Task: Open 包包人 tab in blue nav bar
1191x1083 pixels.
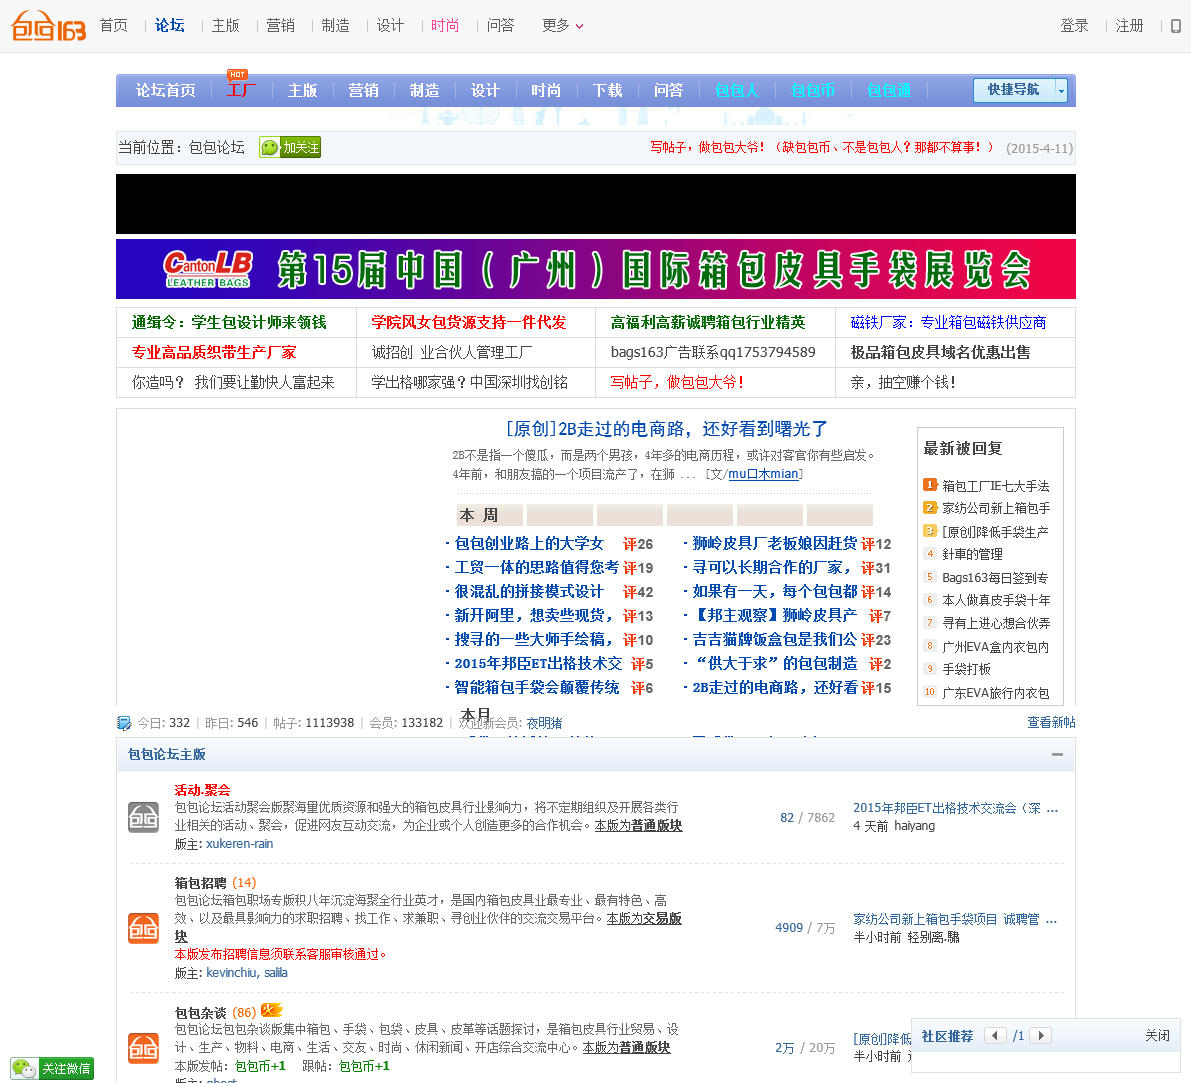Action: point(737,90)
